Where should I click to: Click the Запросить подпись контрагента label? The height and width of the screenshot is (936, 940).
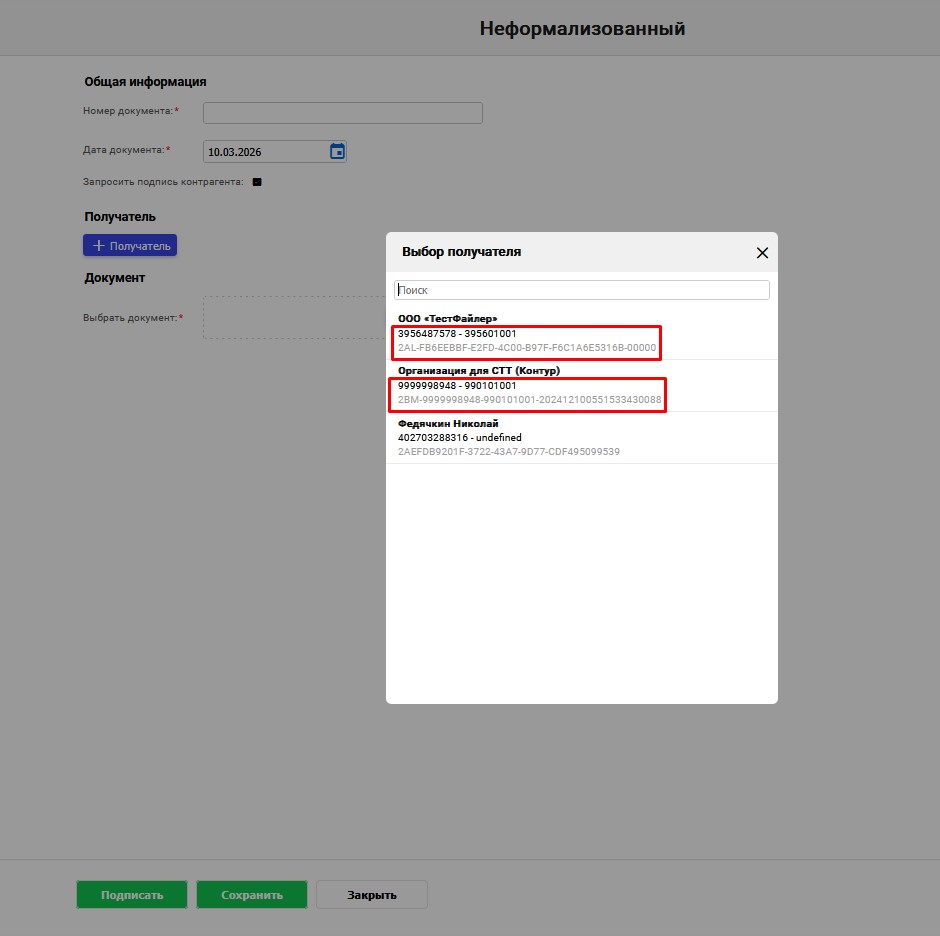[x=163, y=182]
